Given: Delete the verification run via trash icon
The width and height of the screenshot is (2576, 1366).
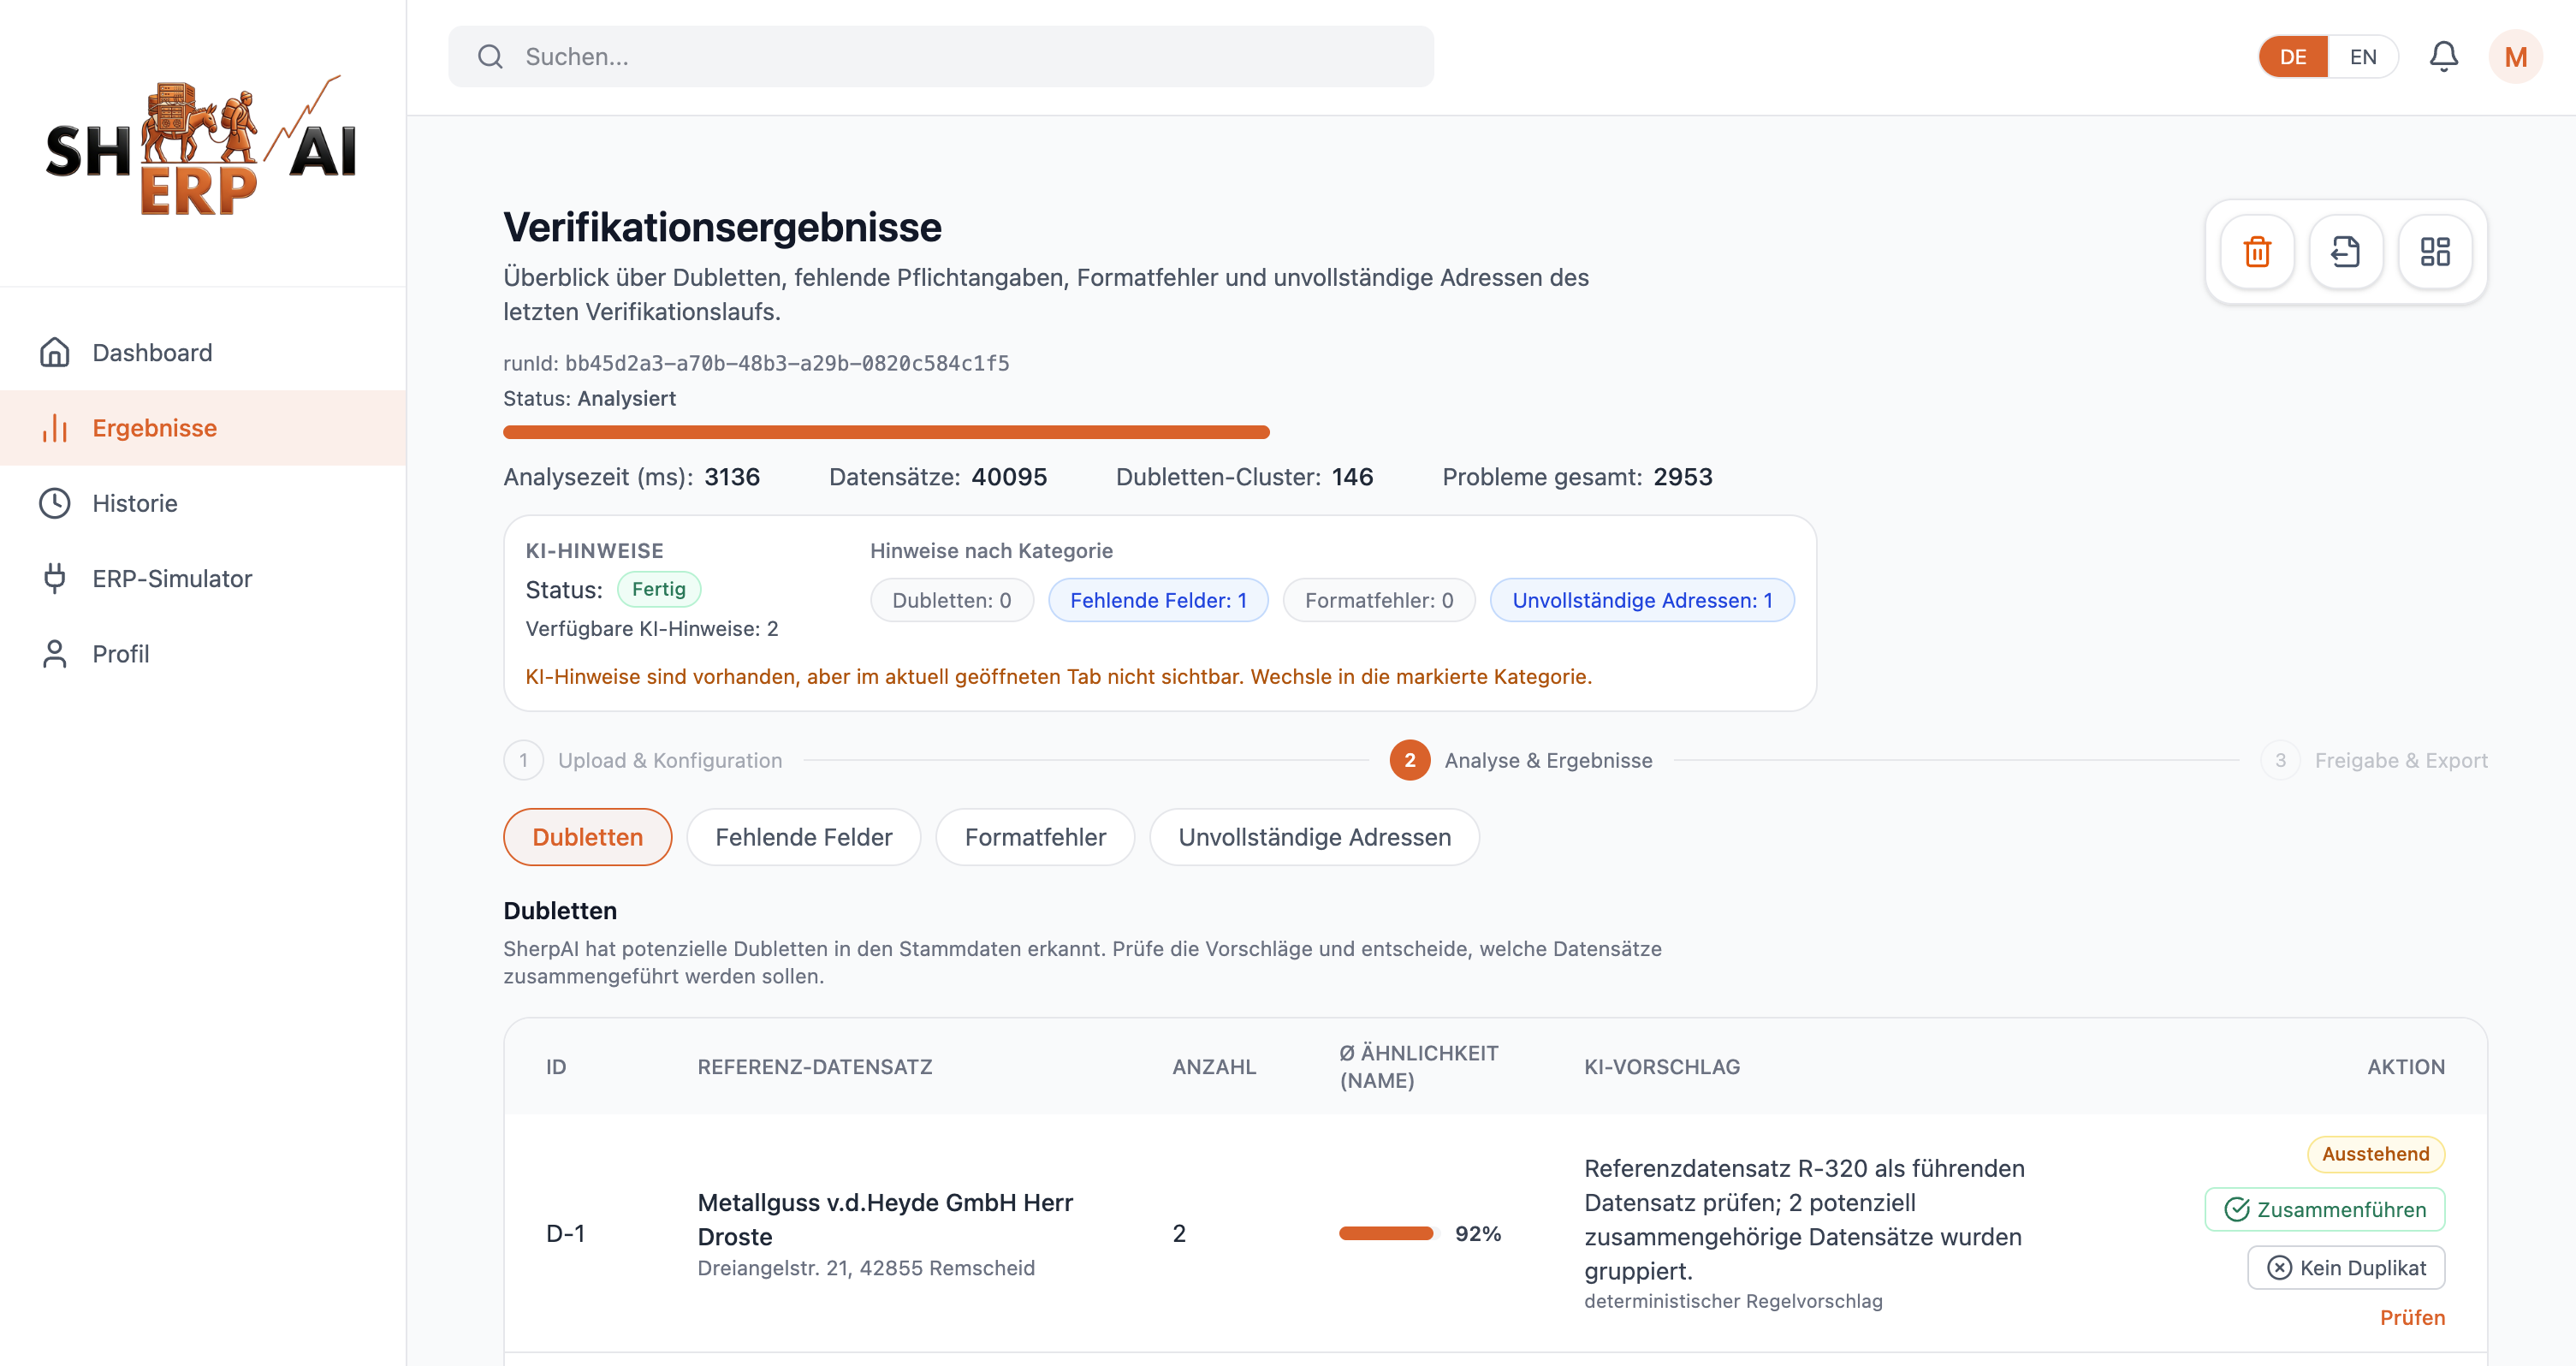Looking at the screenshot, I should pyautogui.click(x=2257, y=252).
